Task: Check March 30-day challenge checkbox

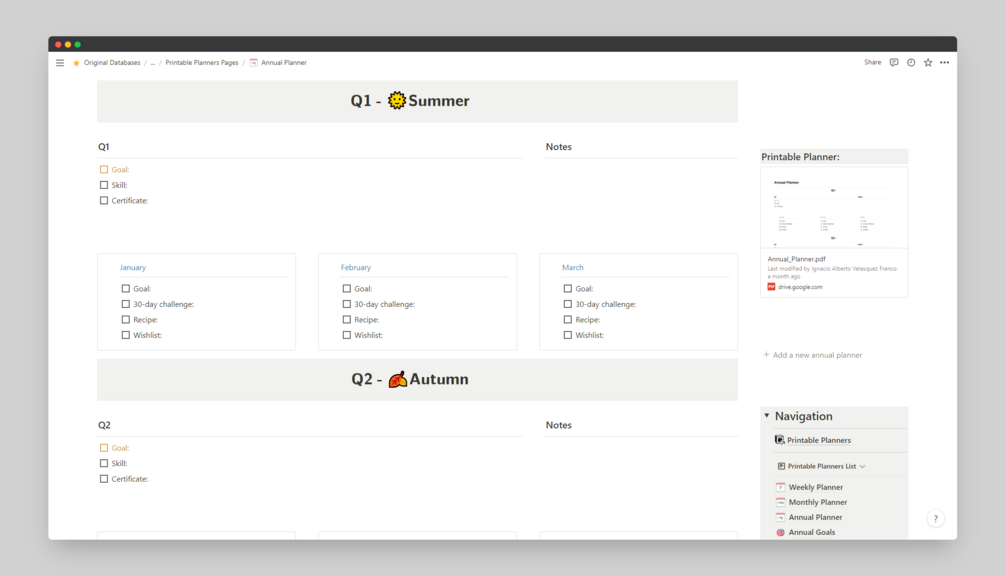Action: [x=568, y=304]
